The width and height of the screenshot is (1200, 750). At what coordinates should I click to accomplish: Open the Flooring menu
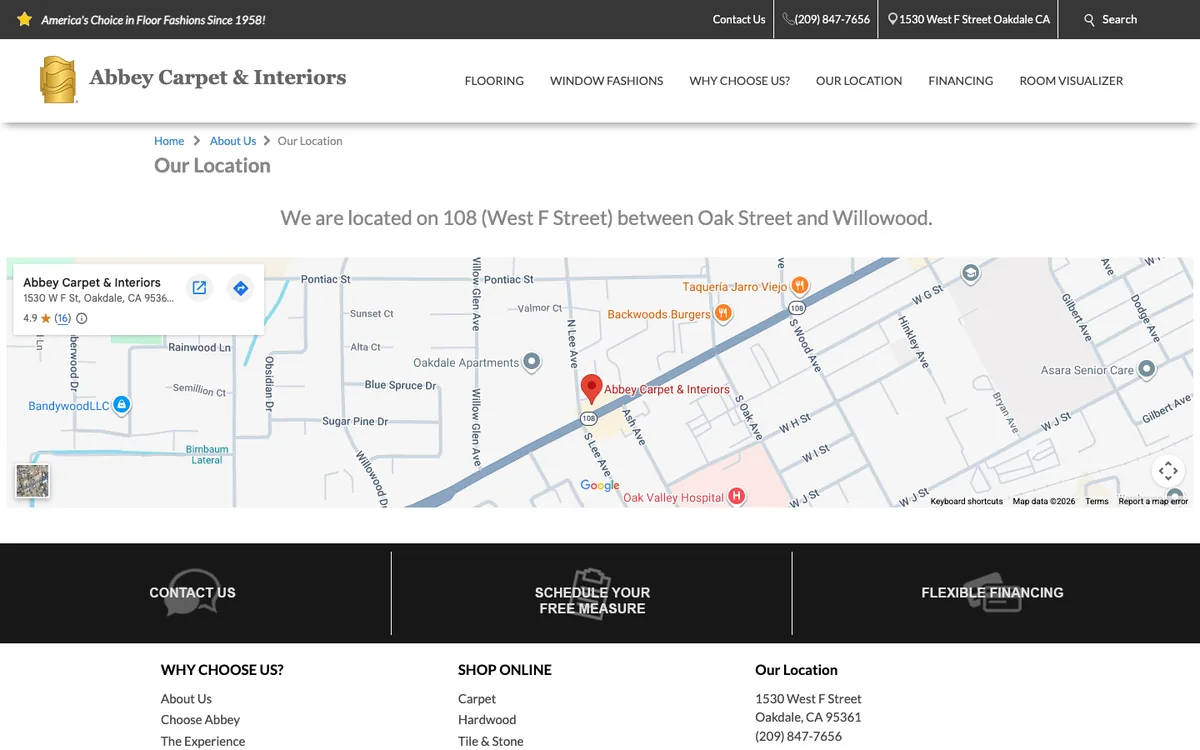tap(494, 81)
